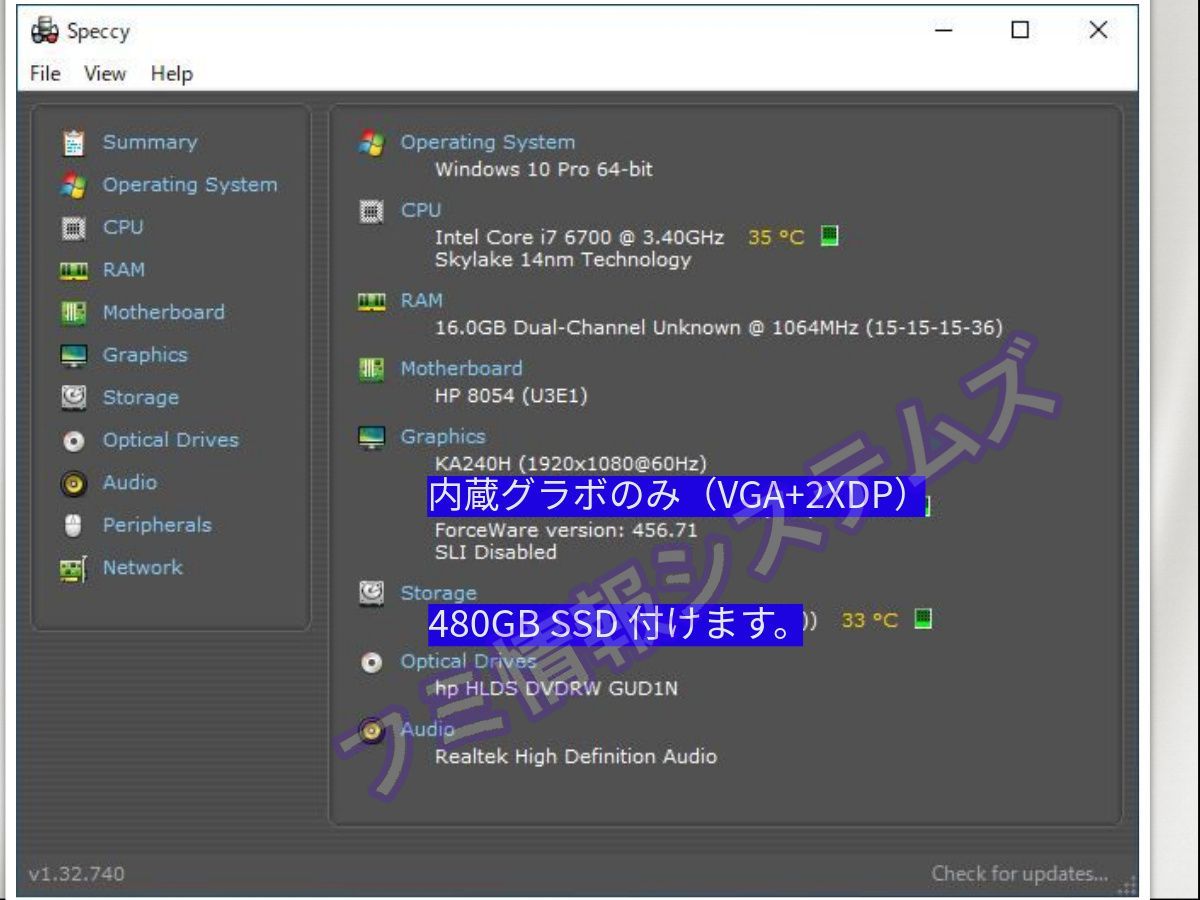The height and width of the screenshot is (900, 1200).
Task: Click the Network card sidebar icon
Action: (x=73, y=569)
